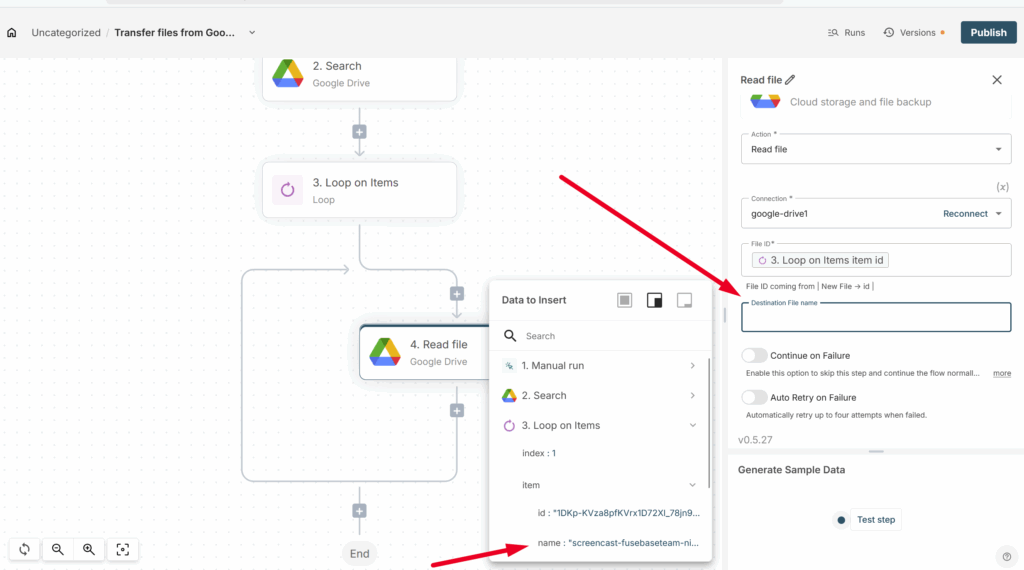Viewport: 1024px width, 570px height.
Task: Dock the Data to Insert panel
Action: pyautogui.click(x=685, y=300)
